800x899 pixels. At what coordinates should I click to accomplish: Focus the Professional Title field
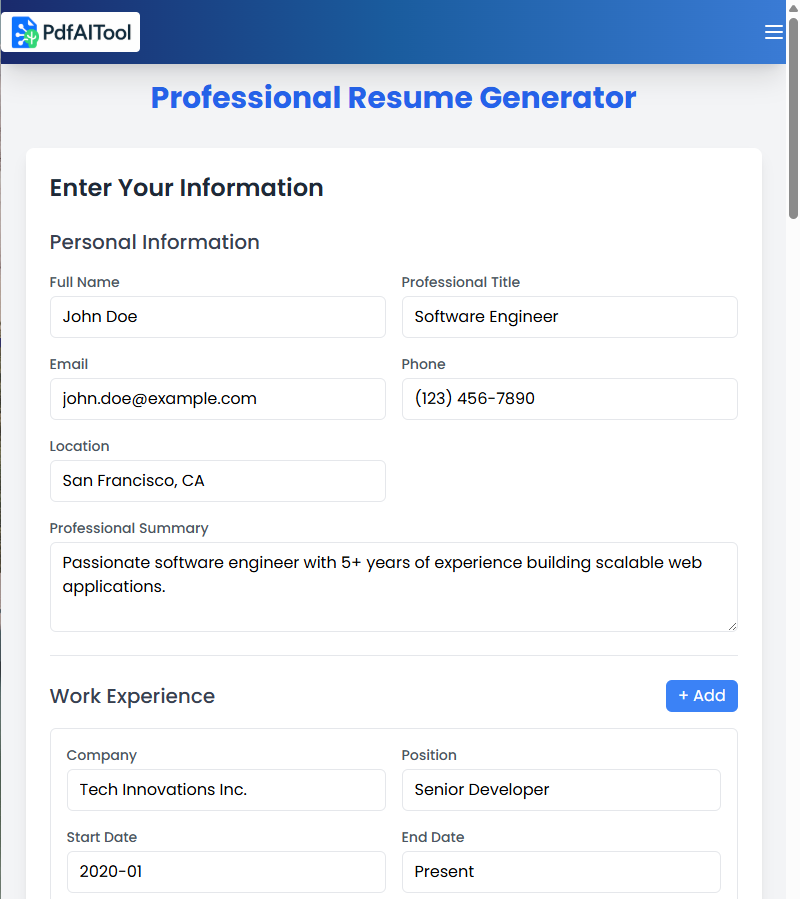[x=569, y=317]
